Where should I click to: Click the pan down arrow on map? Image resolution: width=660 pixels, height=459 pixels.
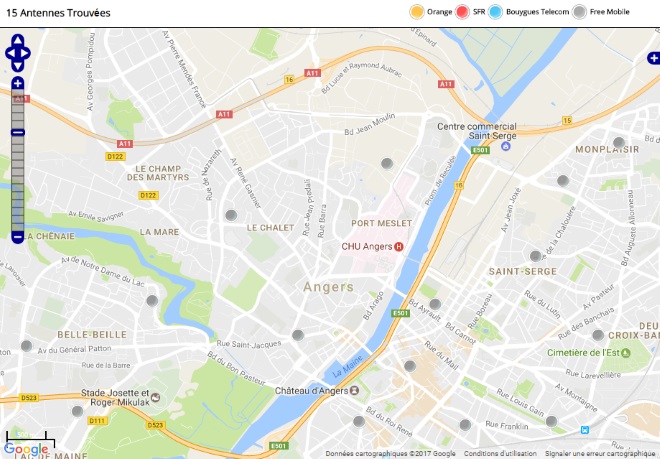(18, 66)
